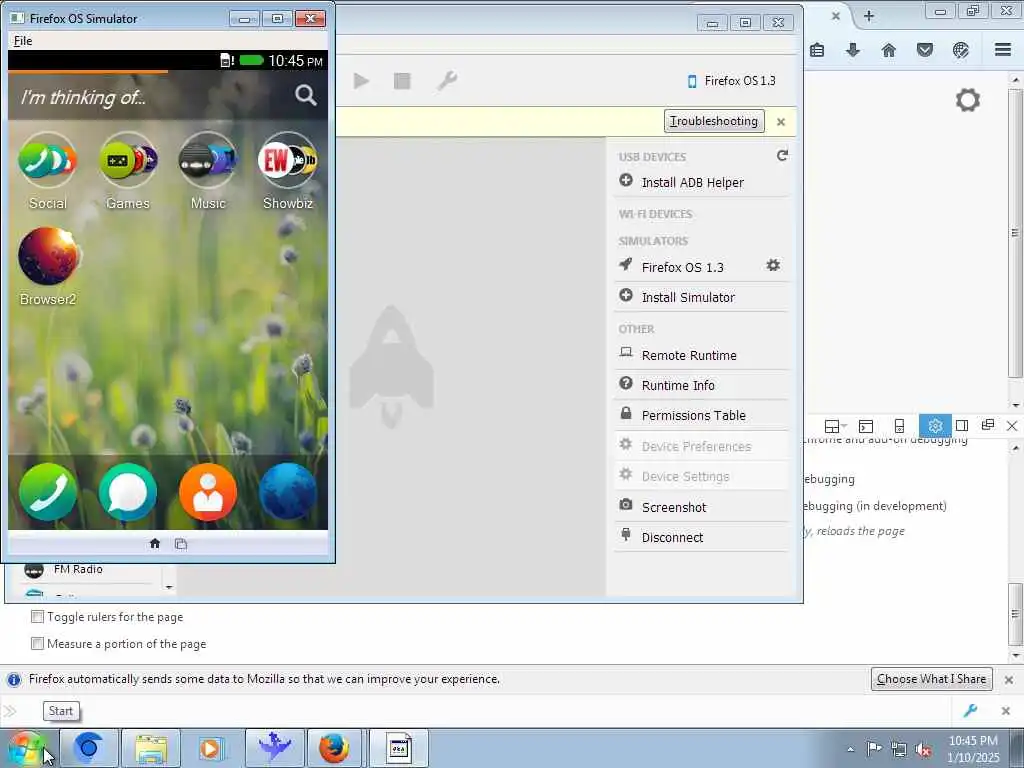Open the Firefox downloads arrow
The image size is (1024, 768).
pyautogui.click(x=853, y=50)
